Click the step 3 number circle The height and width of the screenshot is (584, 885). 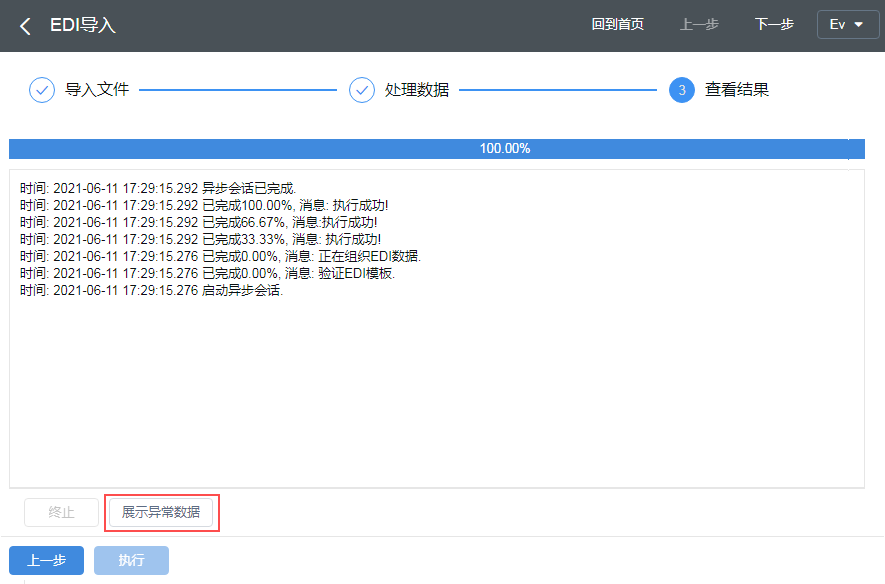pos(682,90)
